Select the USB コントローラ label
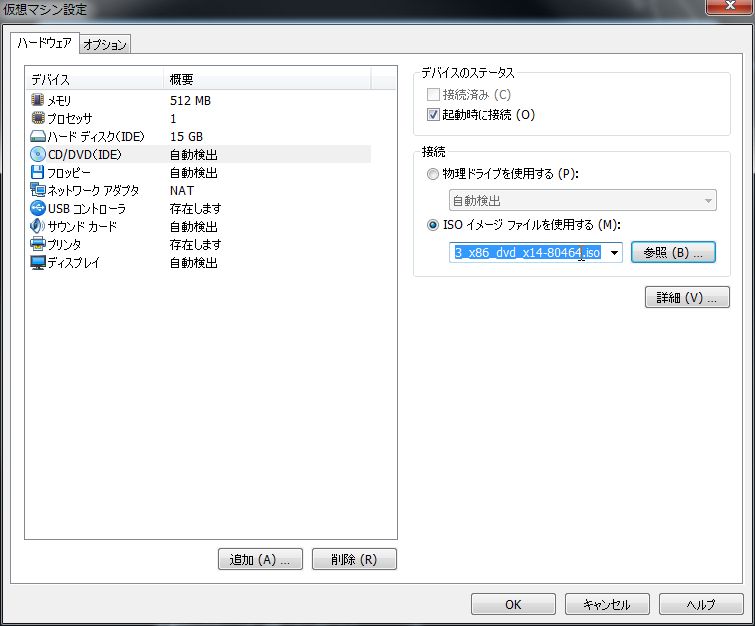This screenshot has height=626, width=755. [87, 209]
